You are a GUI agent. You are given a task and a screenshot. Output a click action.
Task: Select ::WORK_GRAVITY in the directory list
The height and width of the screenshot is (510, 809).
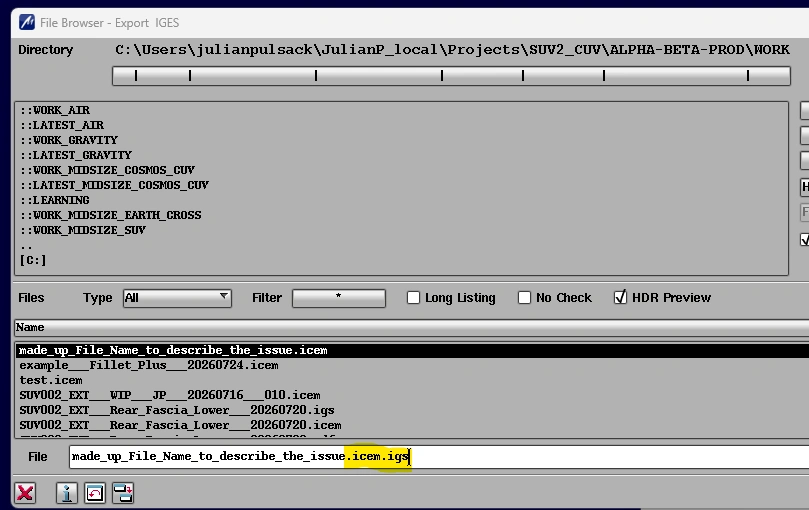click(x=69, y=140)
